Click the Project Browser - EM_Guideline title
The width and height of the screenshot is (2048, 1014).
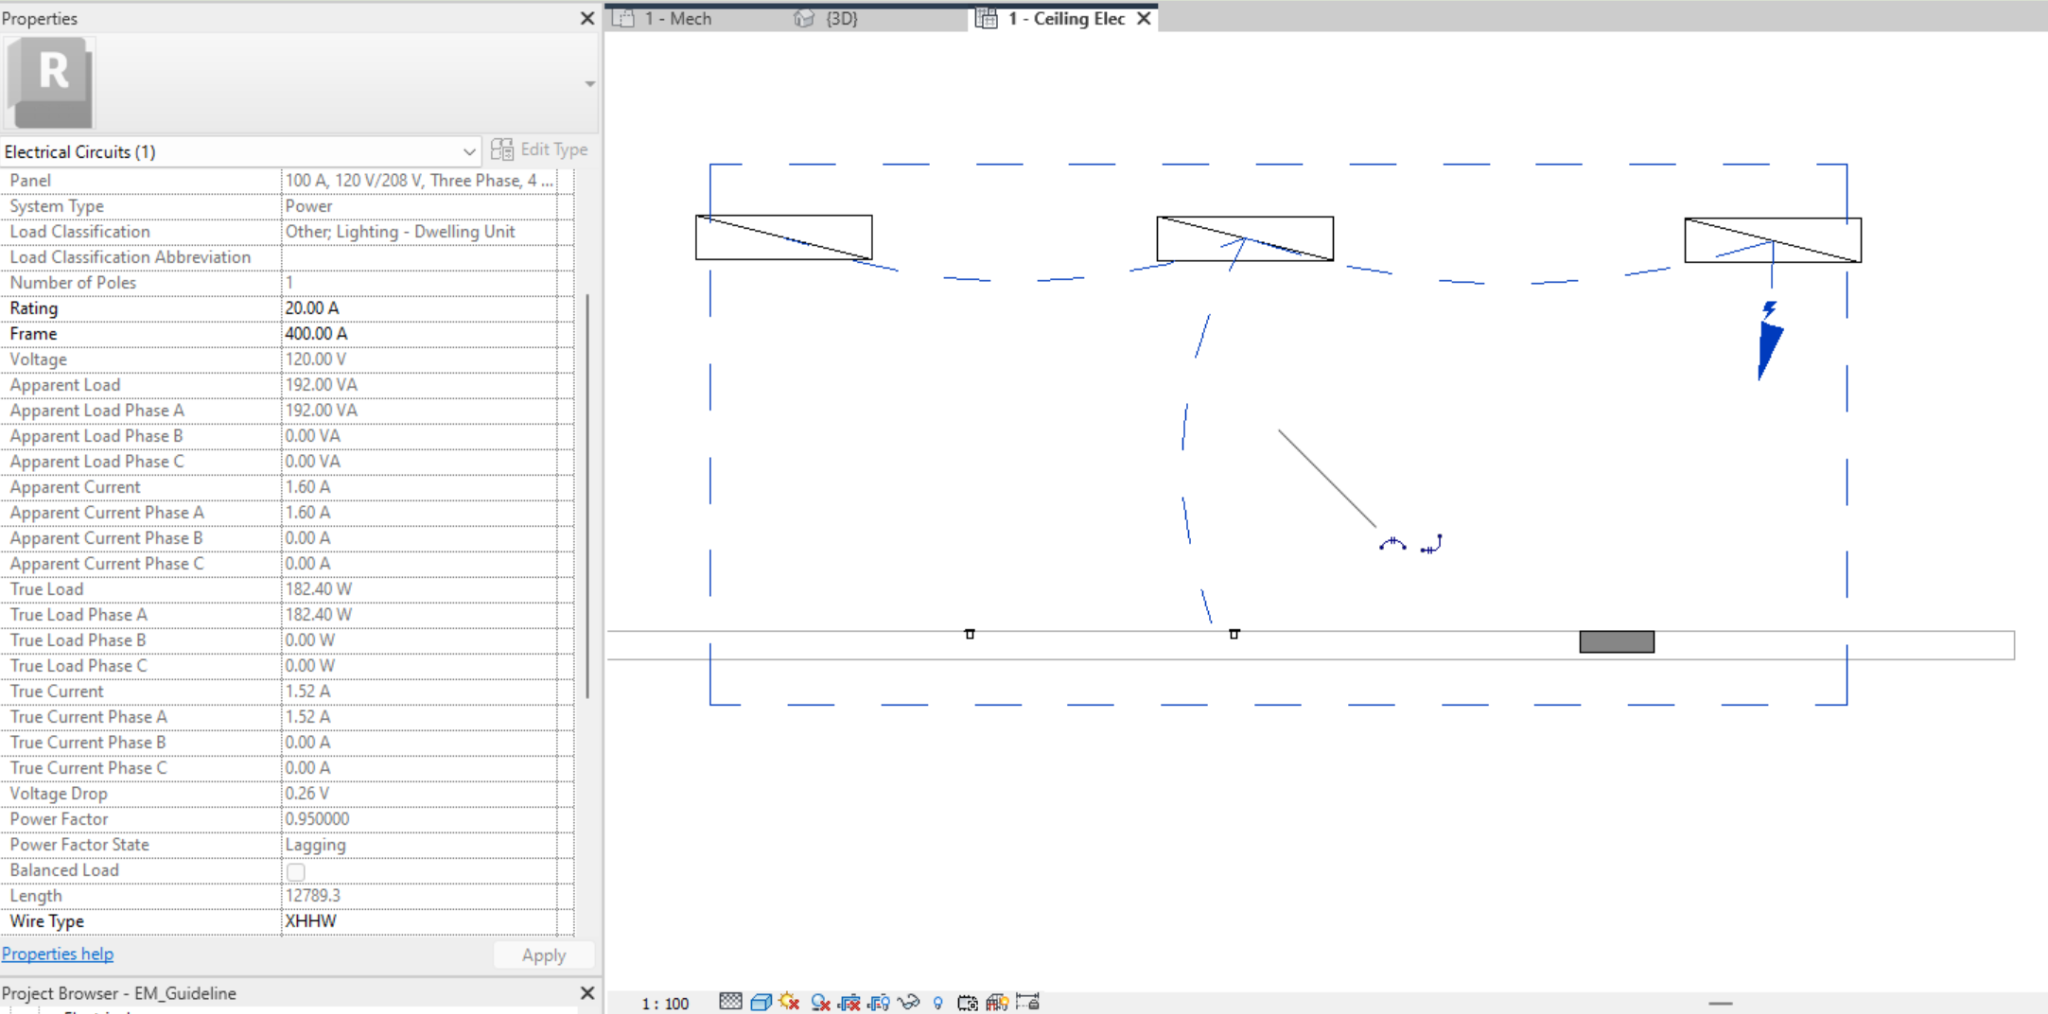pyautogui.click(x=119, y=993)
